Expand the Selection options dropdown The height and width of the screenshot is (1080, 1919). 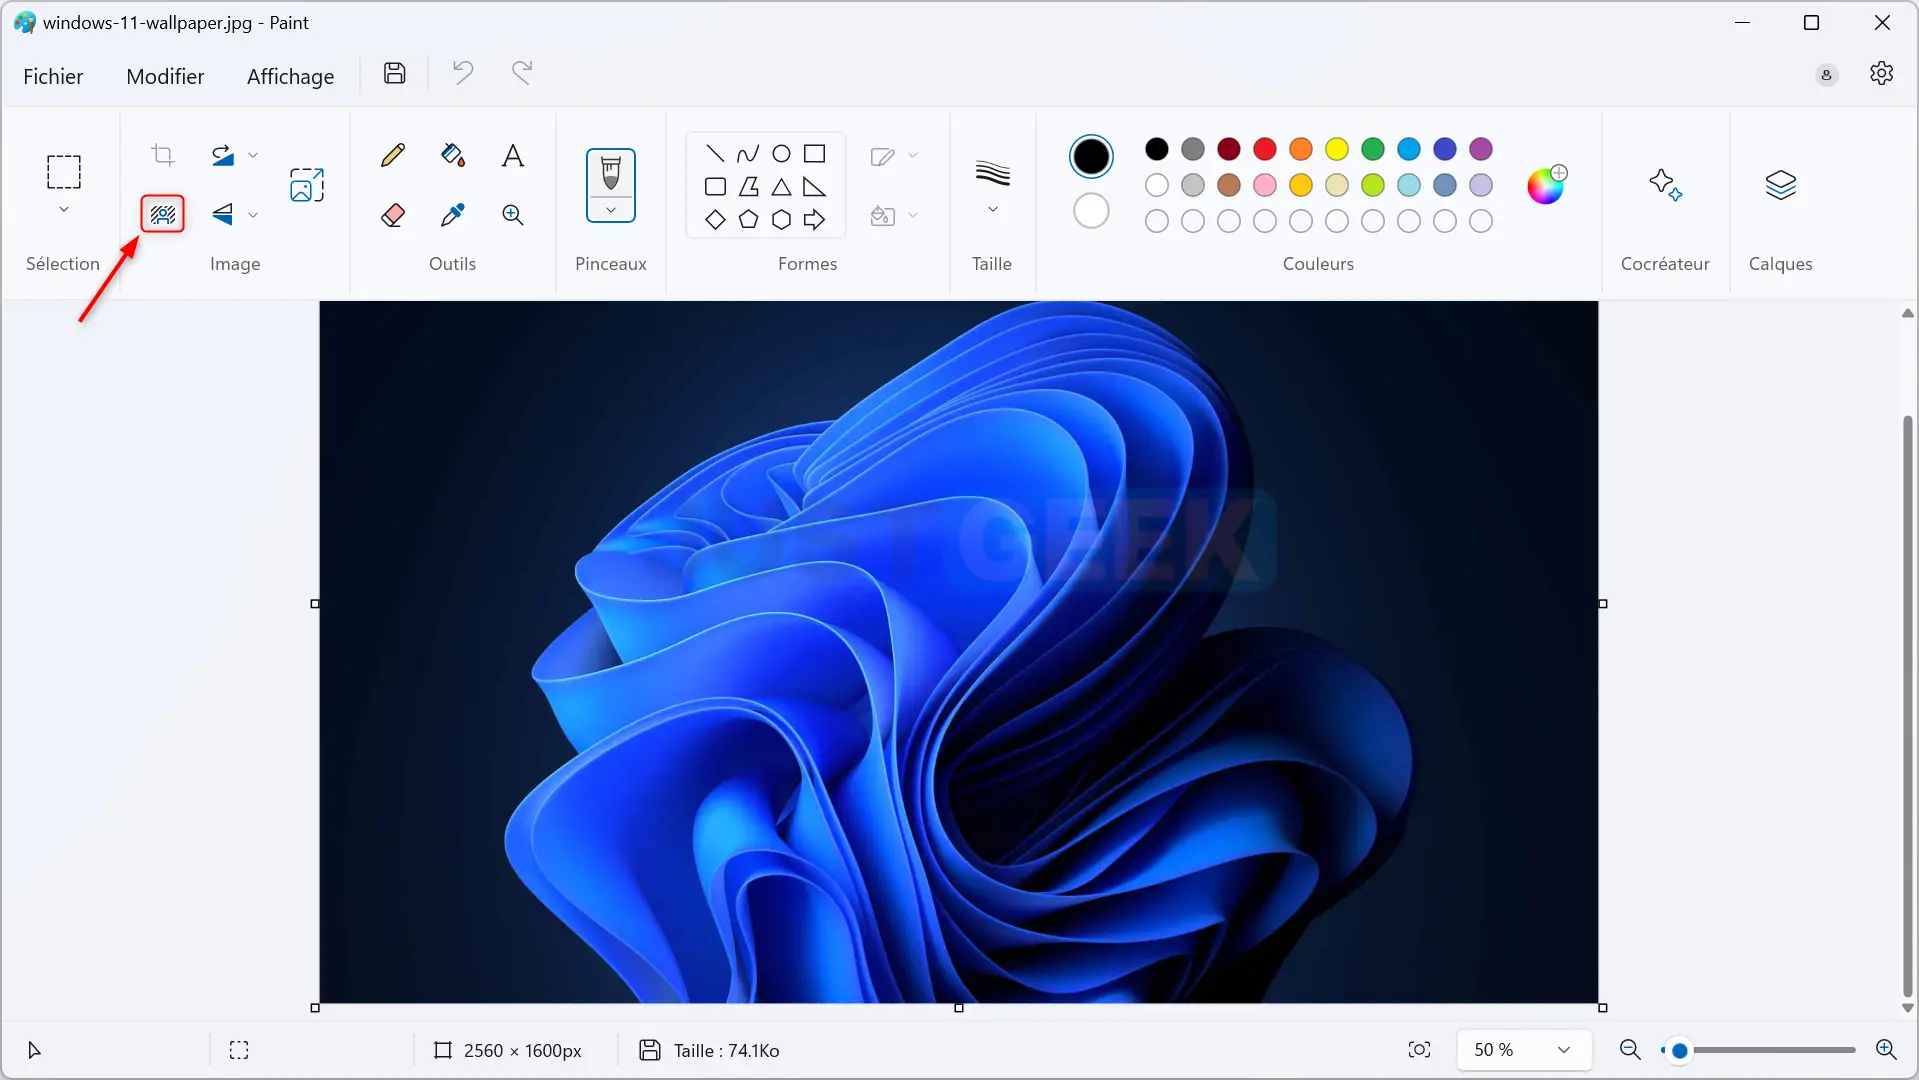click(x=64, y=210)
